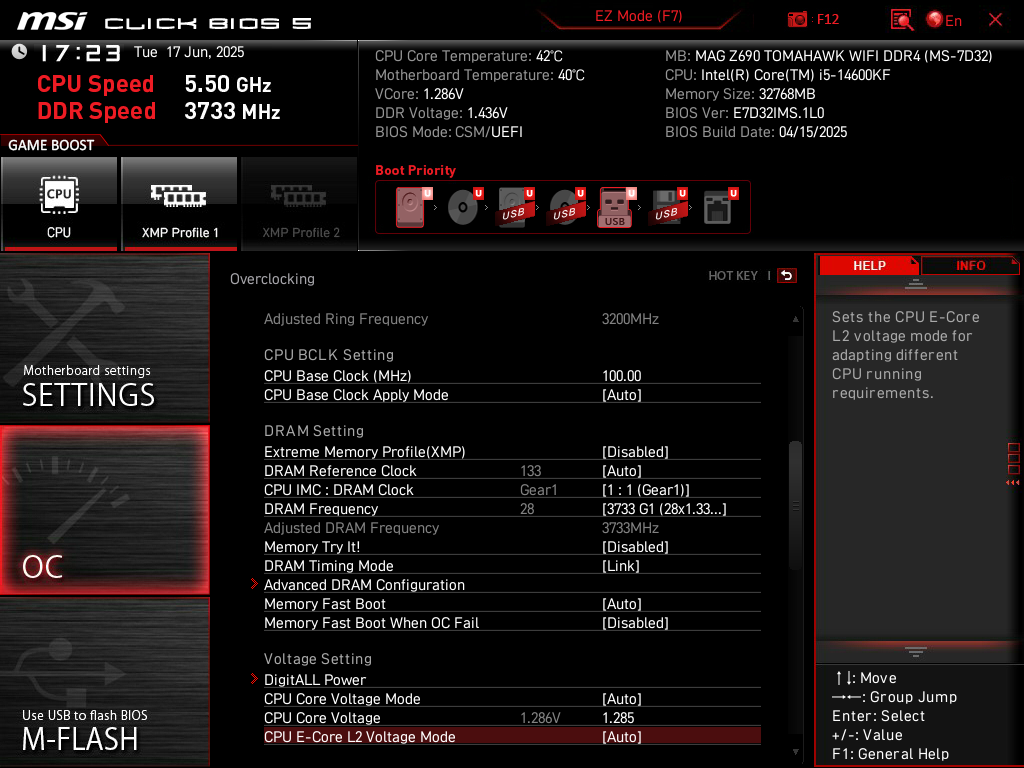The height and width of the screenshot is (768, 1024).
Task: Click the help panel bottom collapse handle
Action: pos(916,652)
